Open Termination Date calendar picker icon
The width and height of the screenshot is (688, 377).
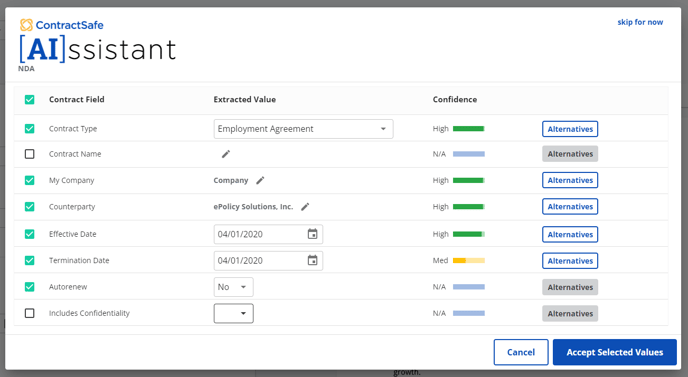[x=312, y=260]
